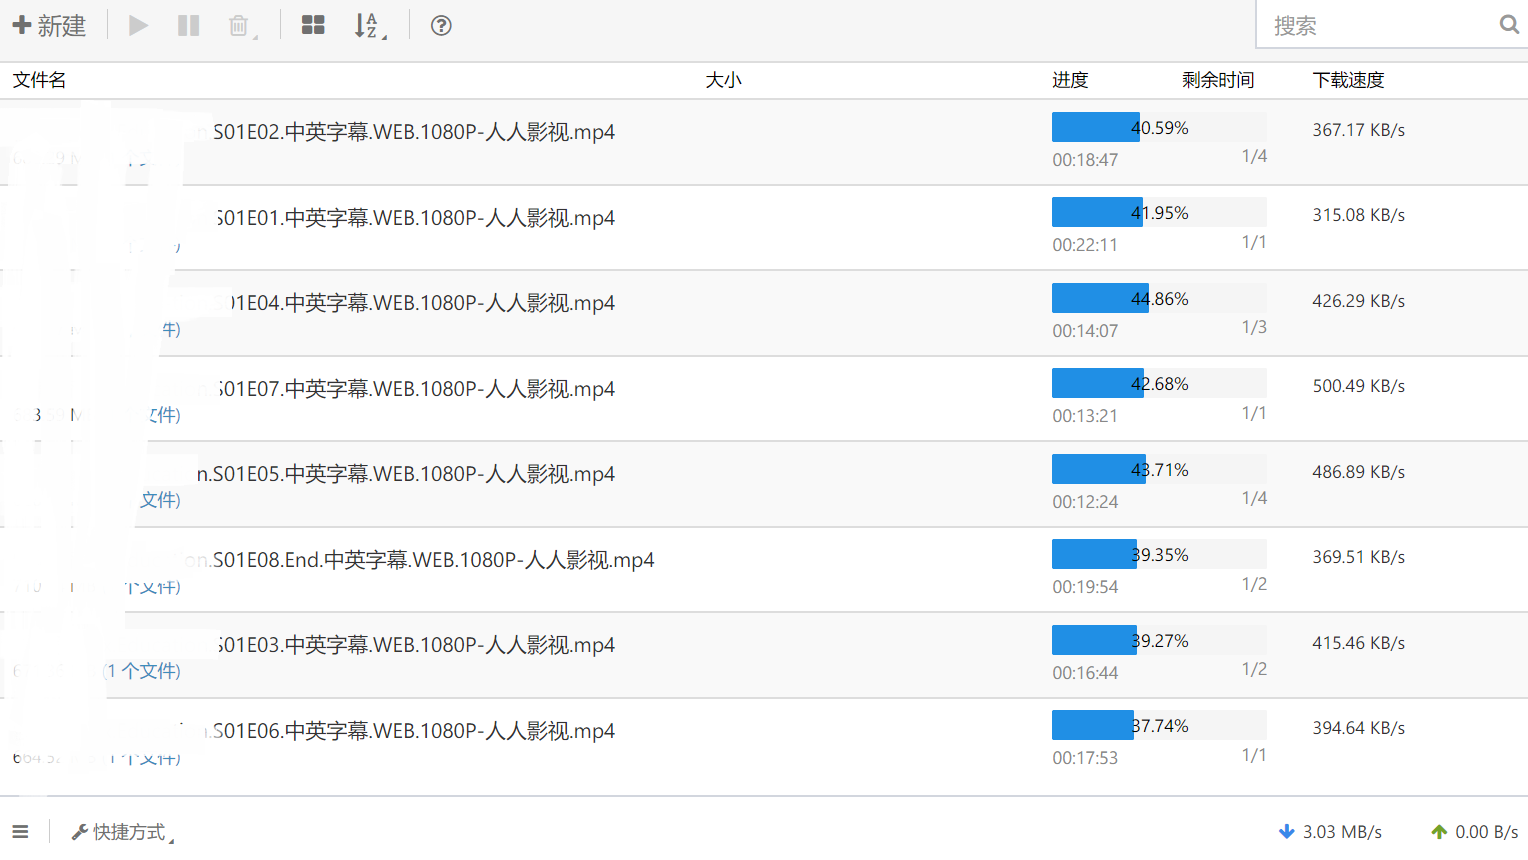Pause downloads using the pause icon
Image resolution: width=1528 pixels, height=860 pixels.
[x=188, y=26]
